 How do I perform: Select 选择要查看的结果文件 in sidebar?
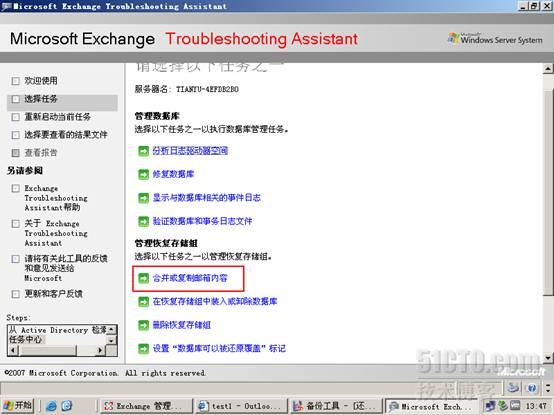(x=66, y=135)
